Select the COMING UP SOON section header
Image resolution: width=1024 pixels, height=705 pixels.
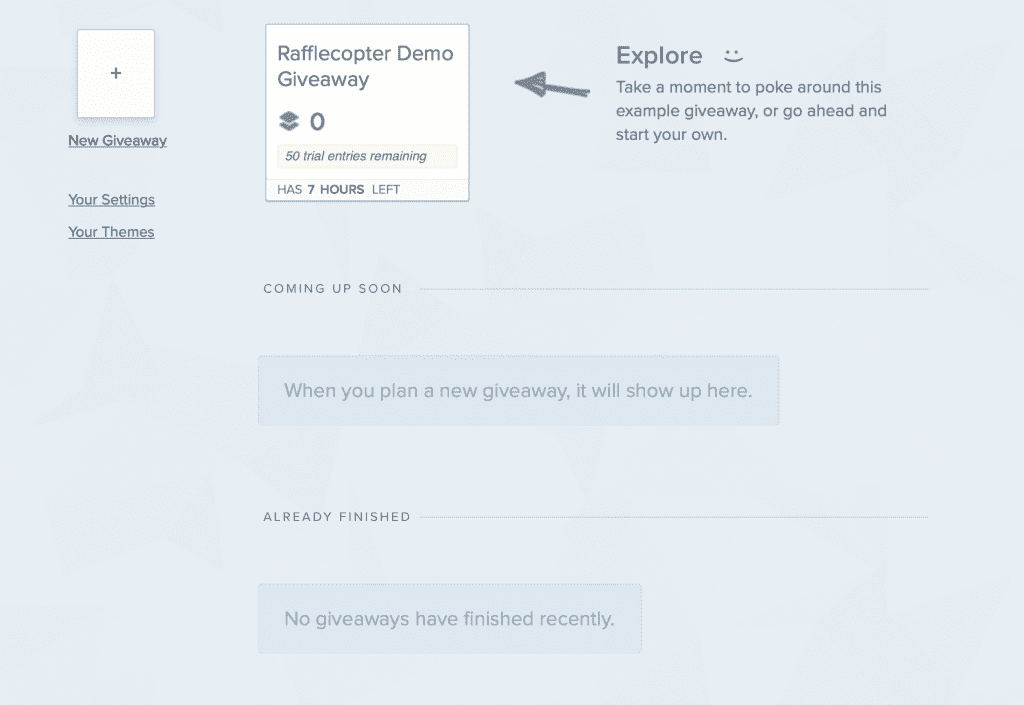pyautogui.click(x=333, y=288)
